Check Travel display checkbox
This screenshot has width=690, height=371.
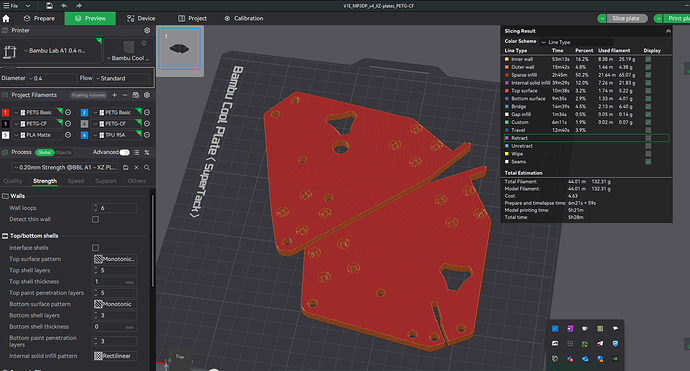point(648,130)
